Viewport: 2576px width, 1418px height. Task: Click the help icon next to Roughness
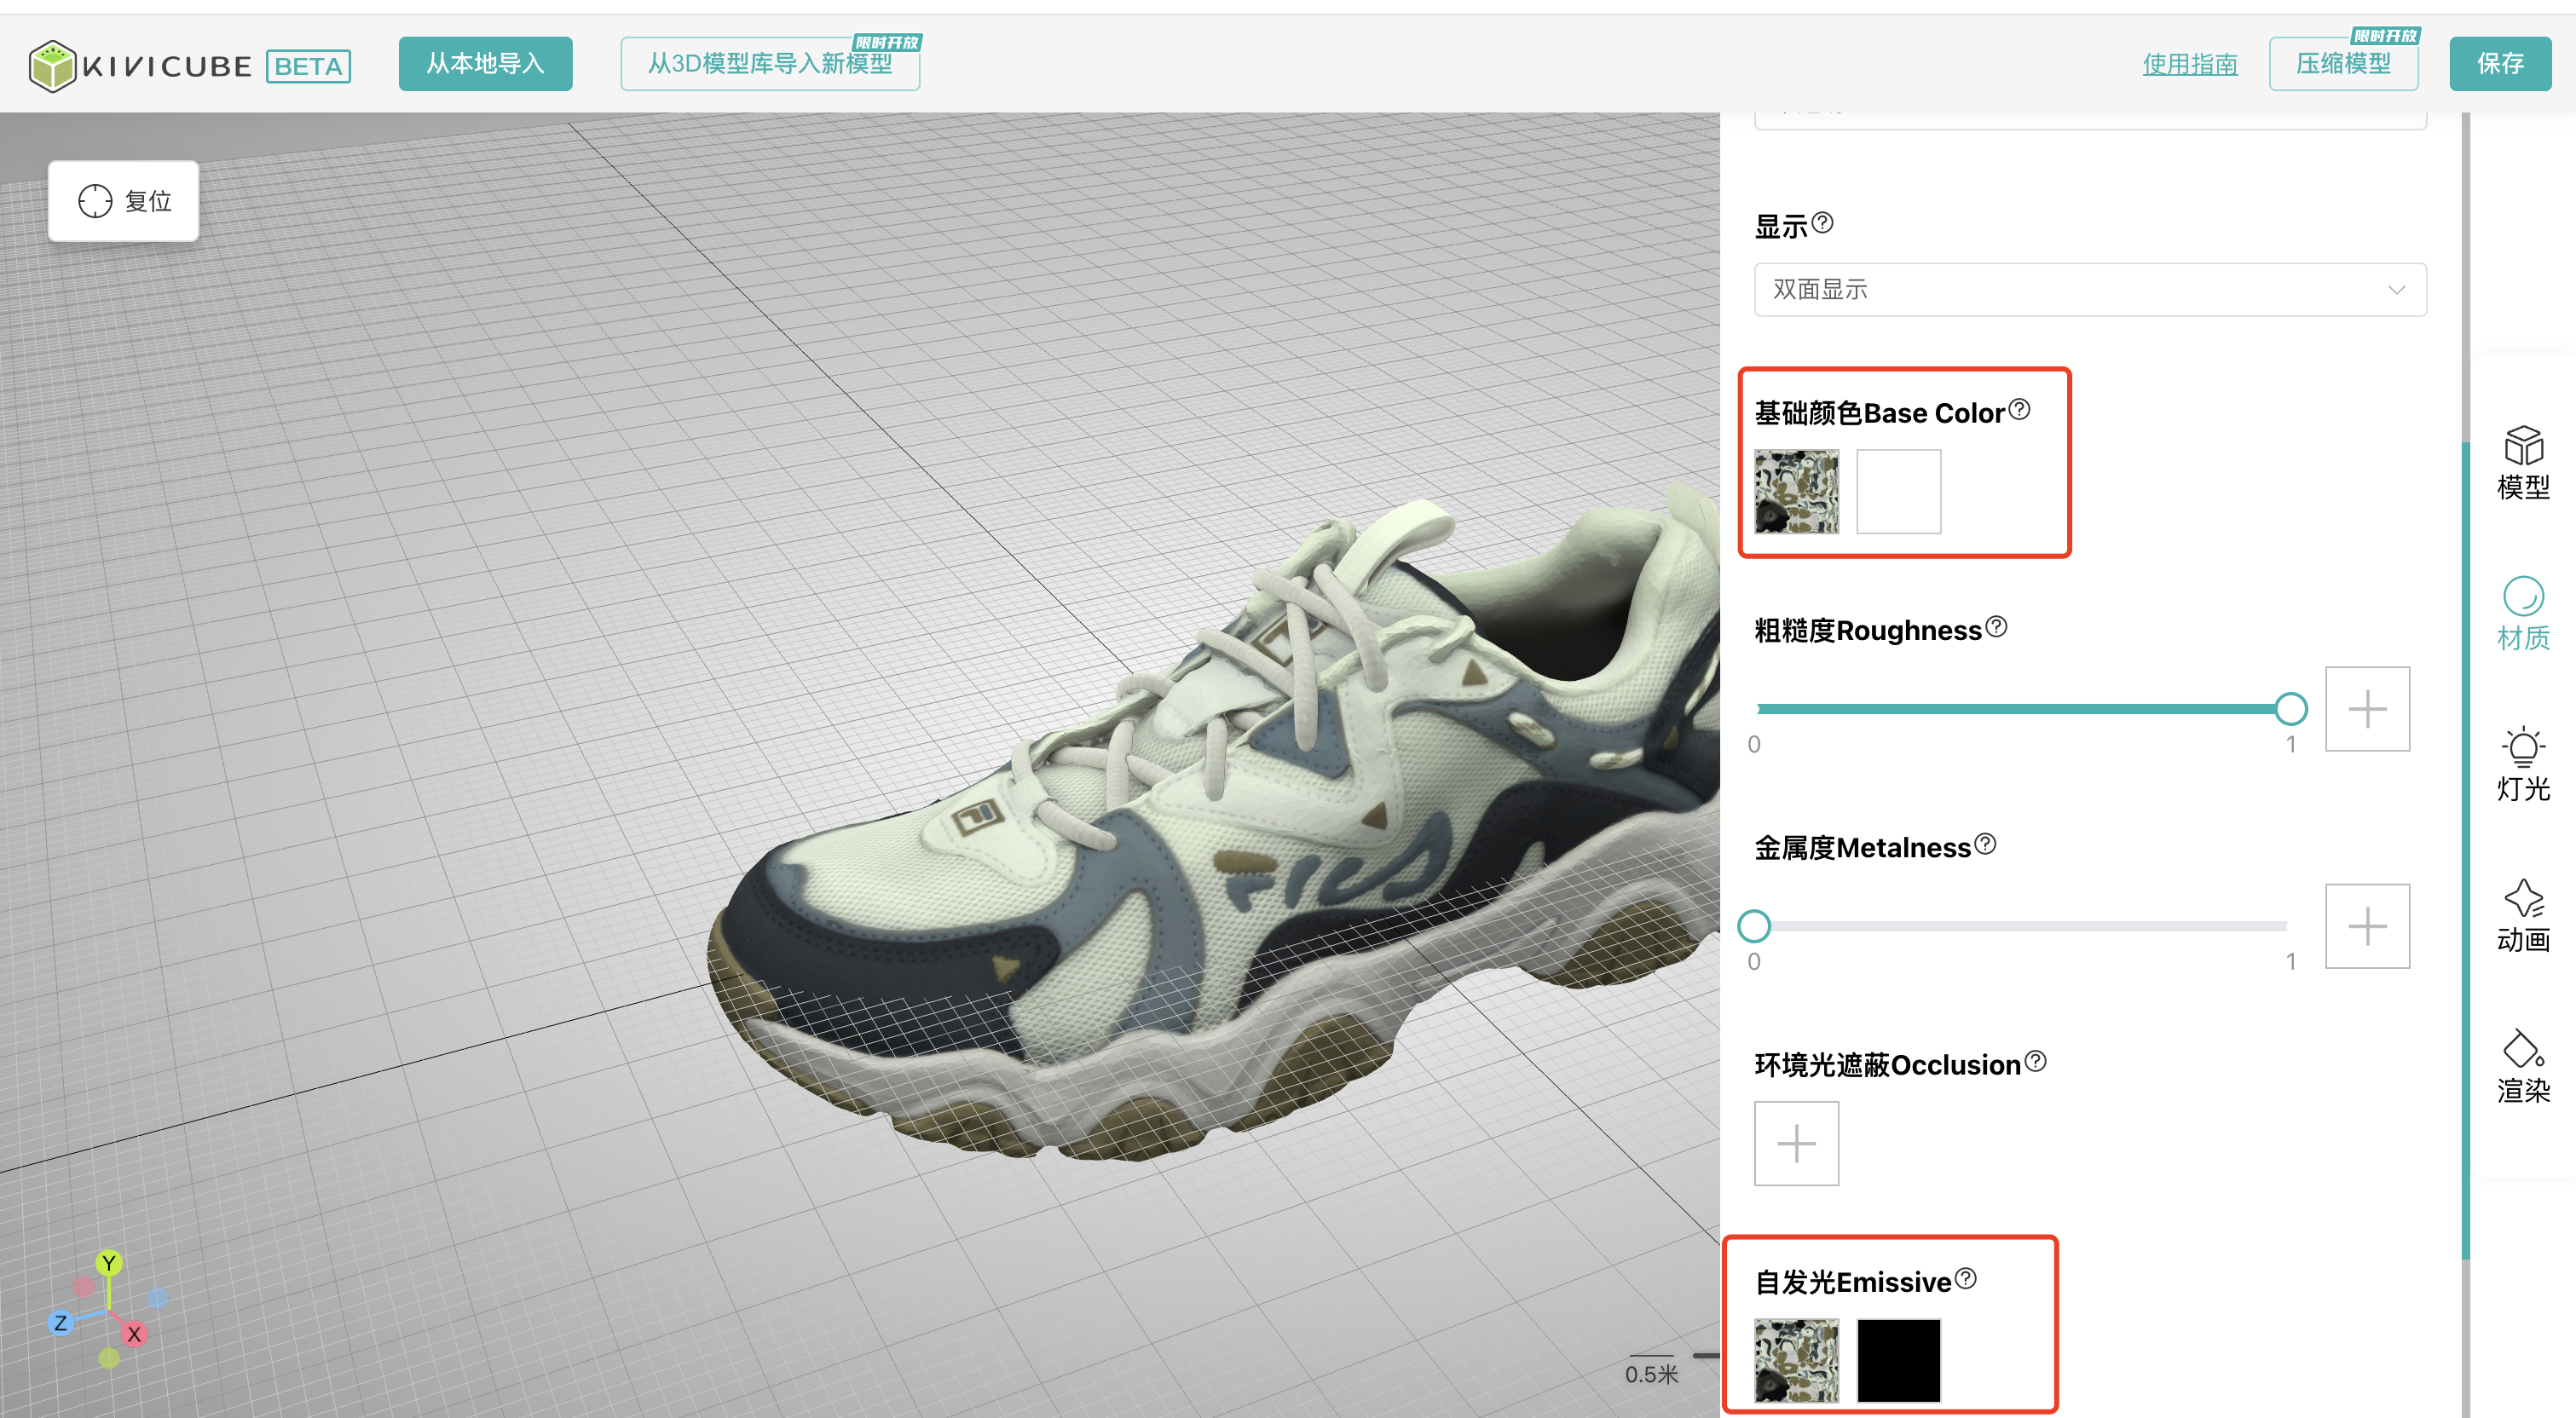tap(1996, 626)
